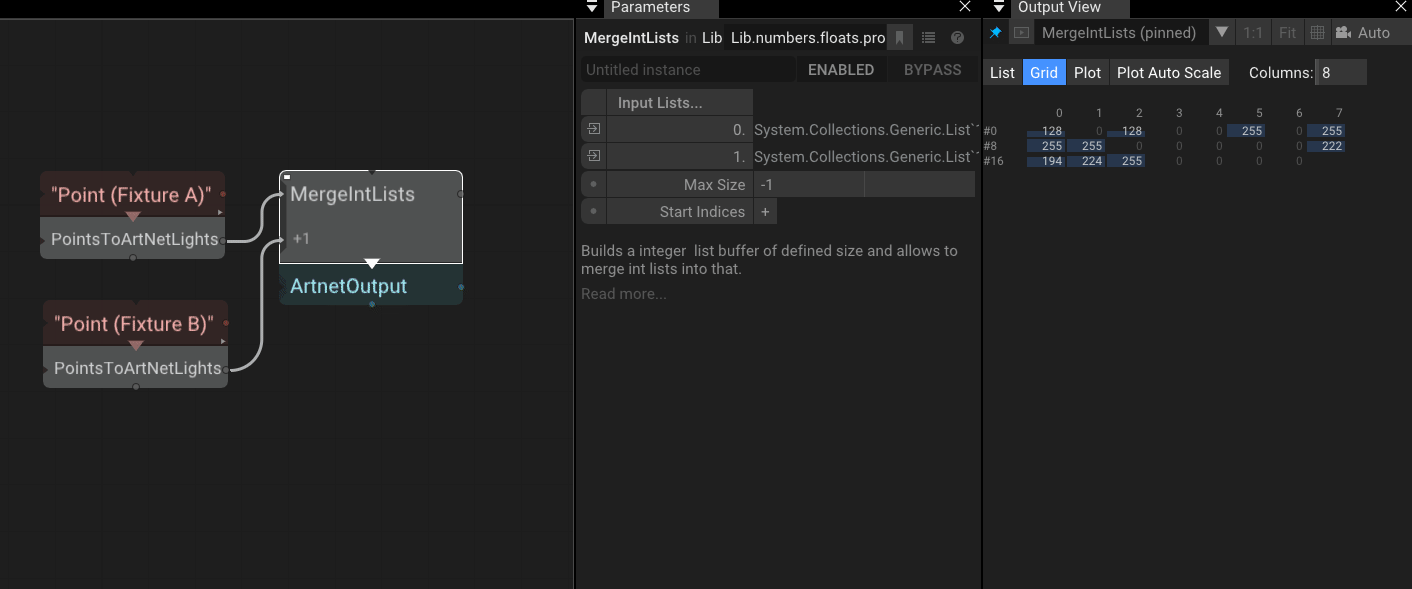Open the pinned operator dropdown arrow
The image size is (1412, 589).
[1221, 33]
